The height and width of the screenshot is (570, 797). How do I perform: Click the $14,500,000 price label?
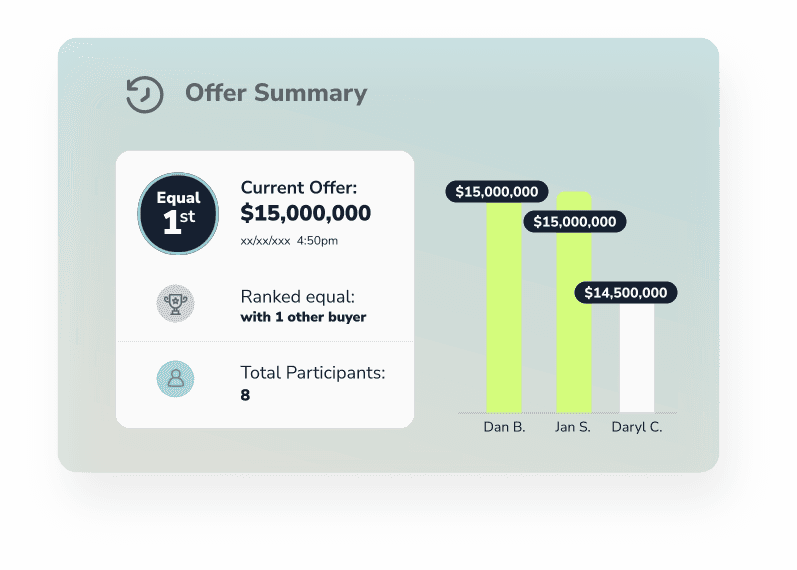[626, 292]
